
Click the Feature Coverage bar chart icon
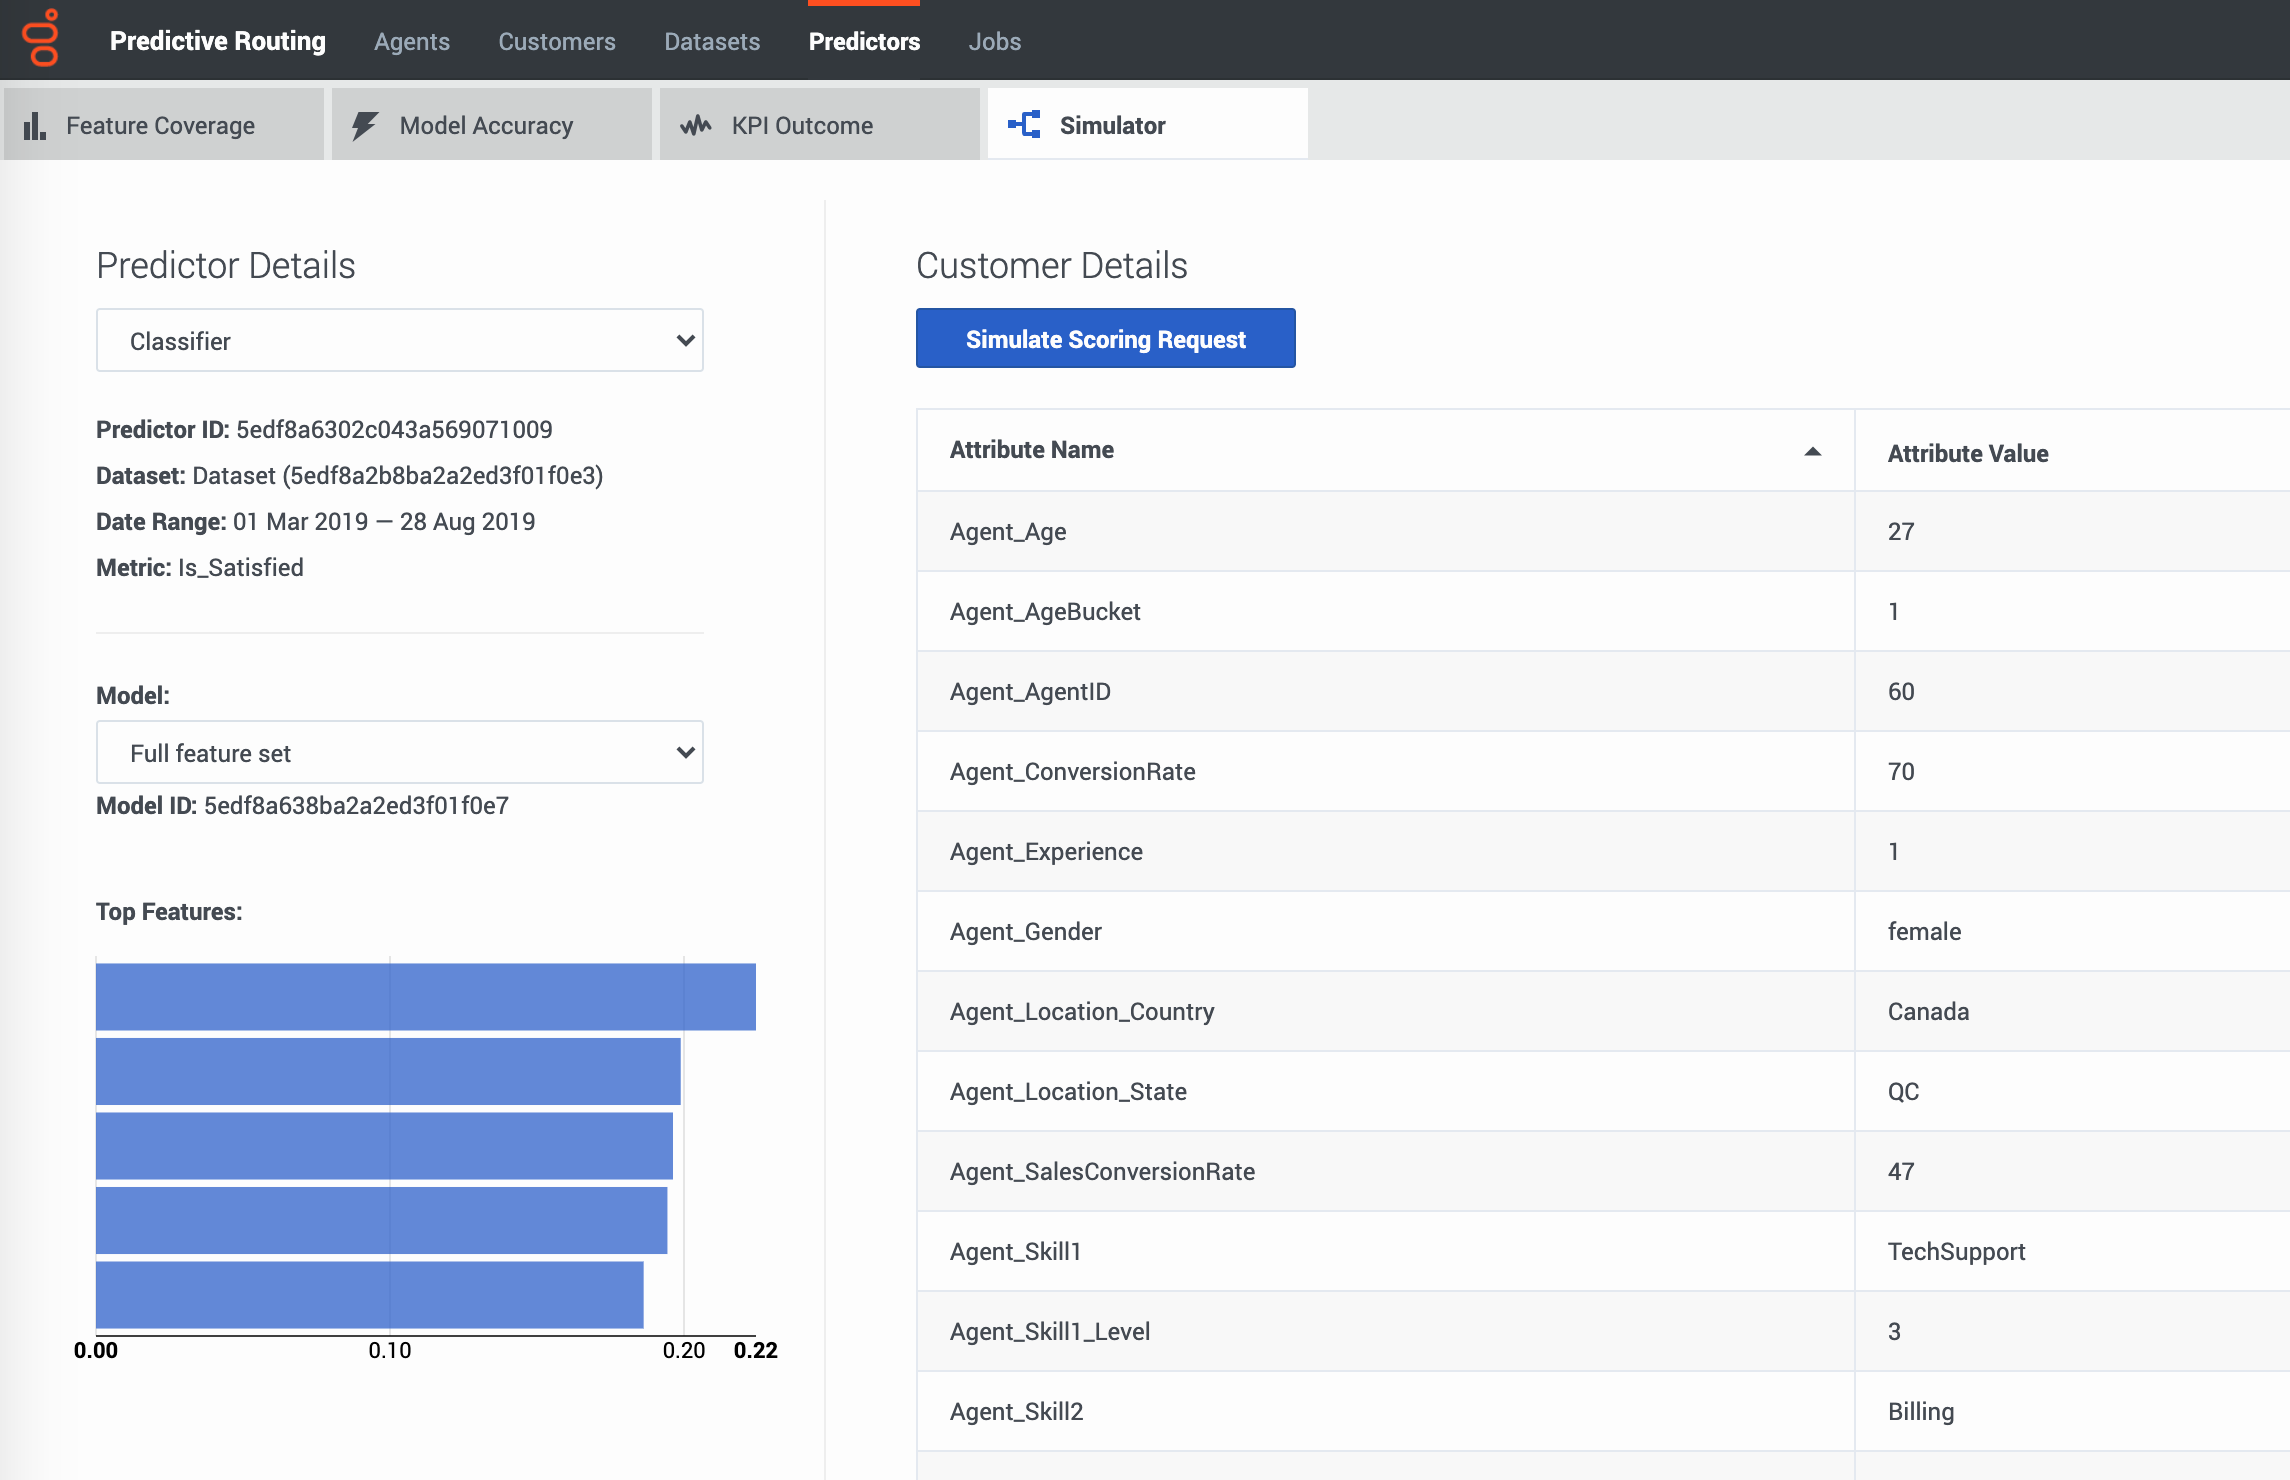35,125
